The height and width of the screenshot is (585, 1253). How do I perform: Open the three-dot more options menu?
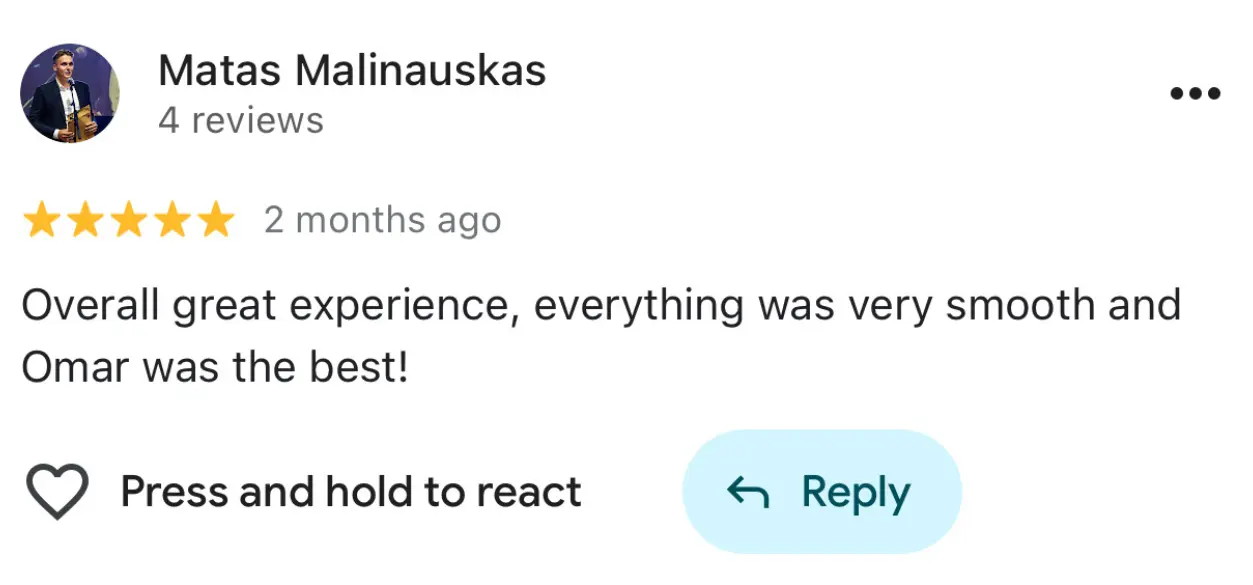click(1195, 94)
